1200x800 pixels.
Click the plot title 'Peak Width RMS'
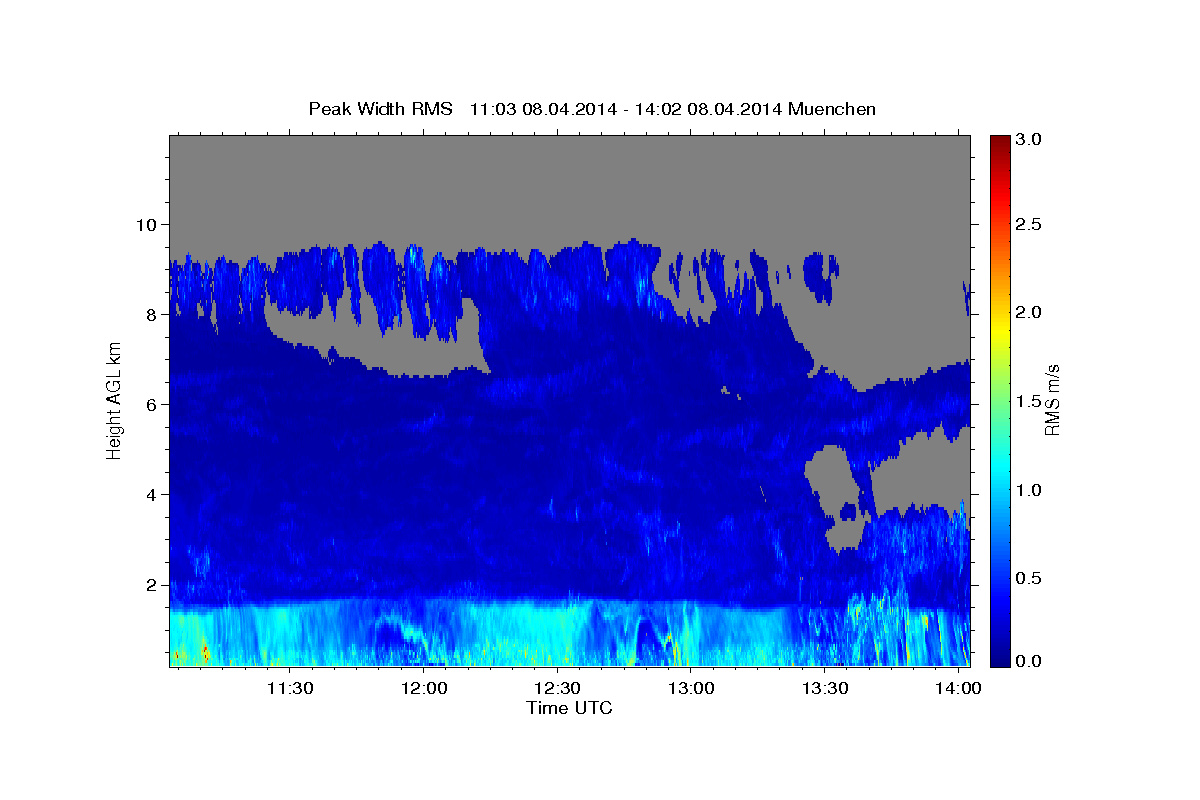pos(381,108)
